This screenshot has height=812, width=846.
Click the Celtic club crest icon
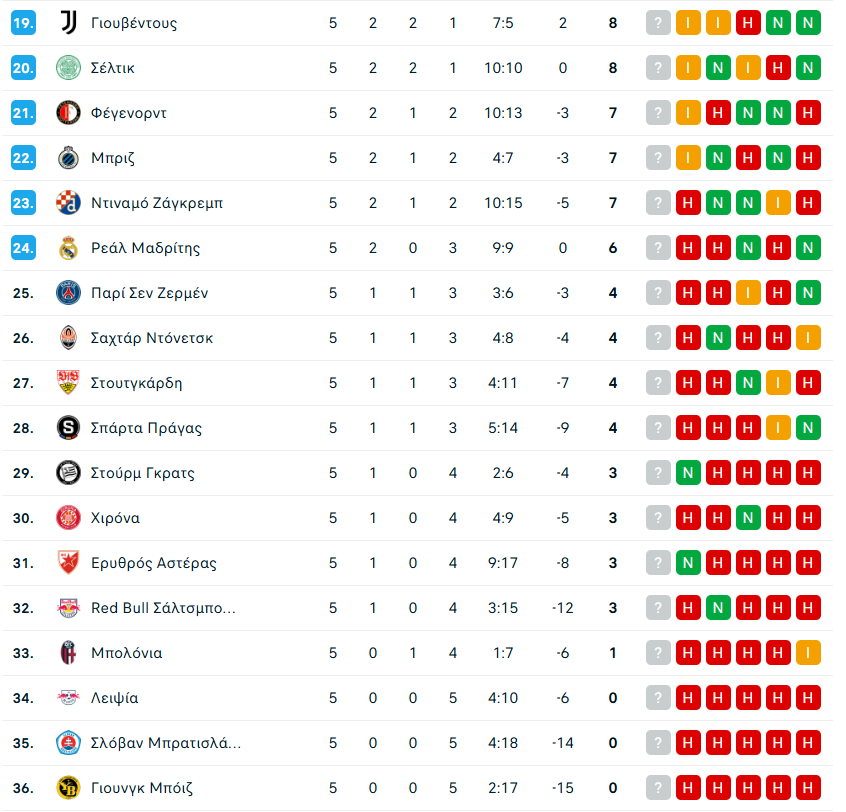[x=67, y=68]
